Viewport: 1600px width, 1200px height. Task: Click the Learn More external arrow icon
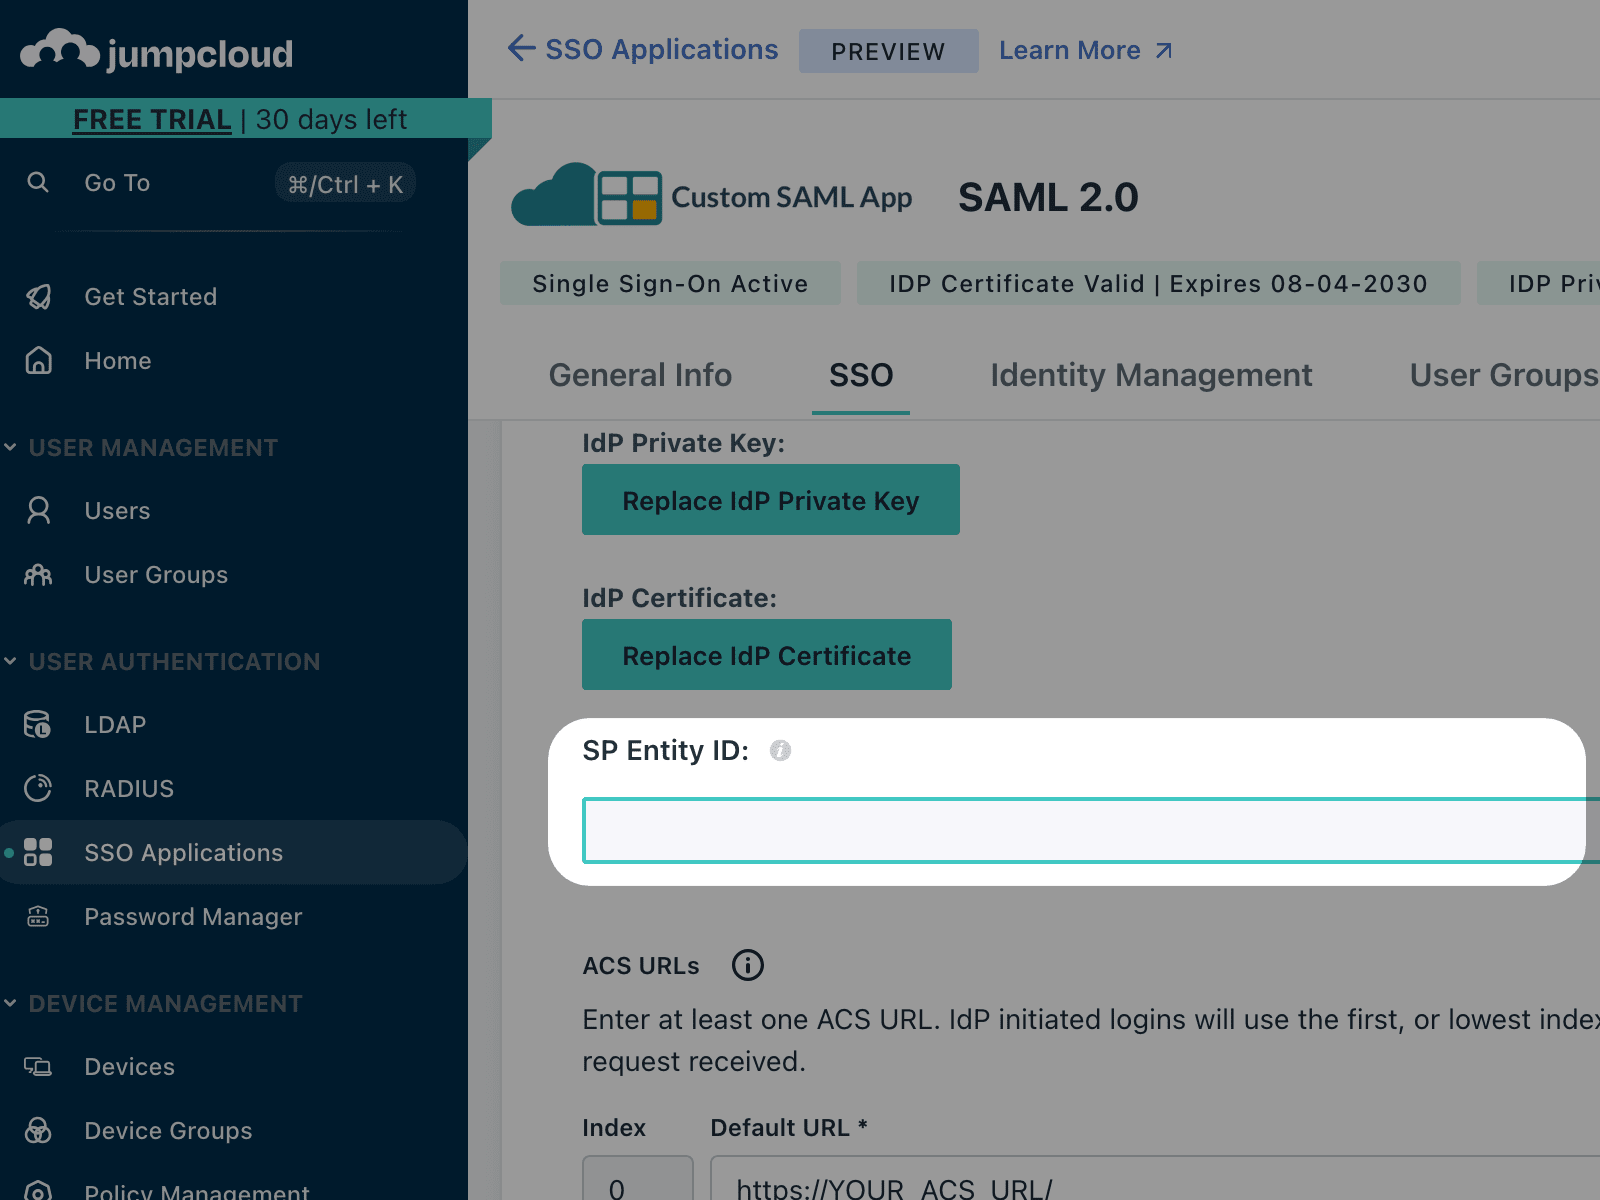[x=1164, y=51]
